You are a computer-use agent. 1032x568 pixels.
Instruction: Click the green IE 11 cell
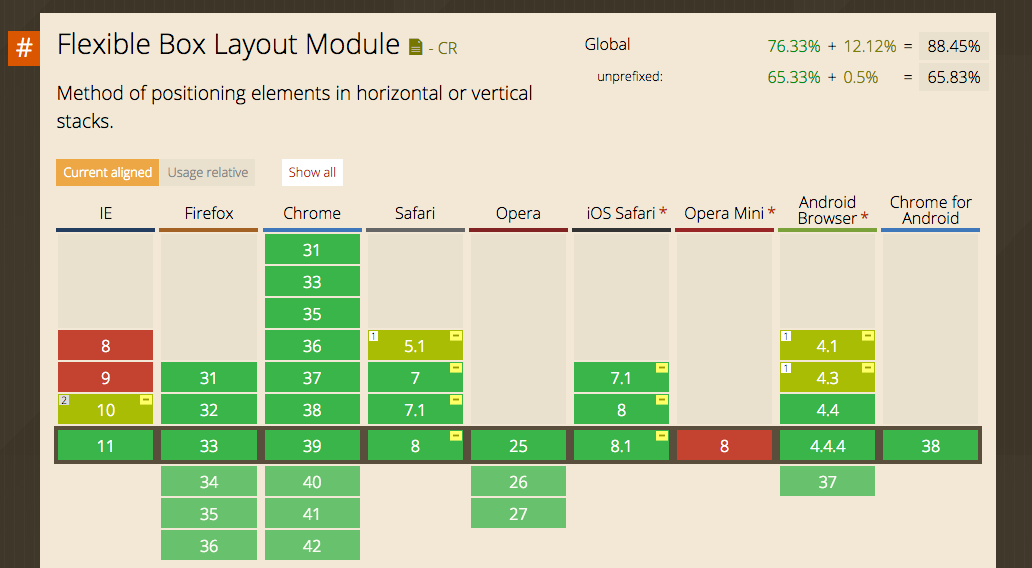[105, 446]
